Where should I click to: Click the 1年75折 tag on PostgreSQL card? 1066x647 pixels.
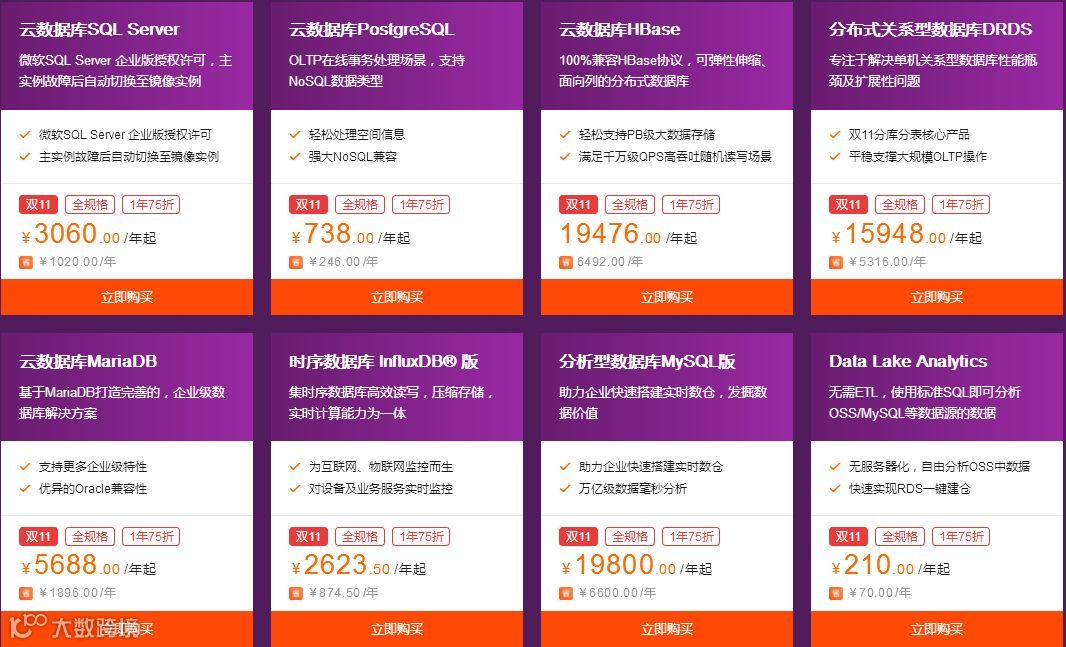(421, 205)
